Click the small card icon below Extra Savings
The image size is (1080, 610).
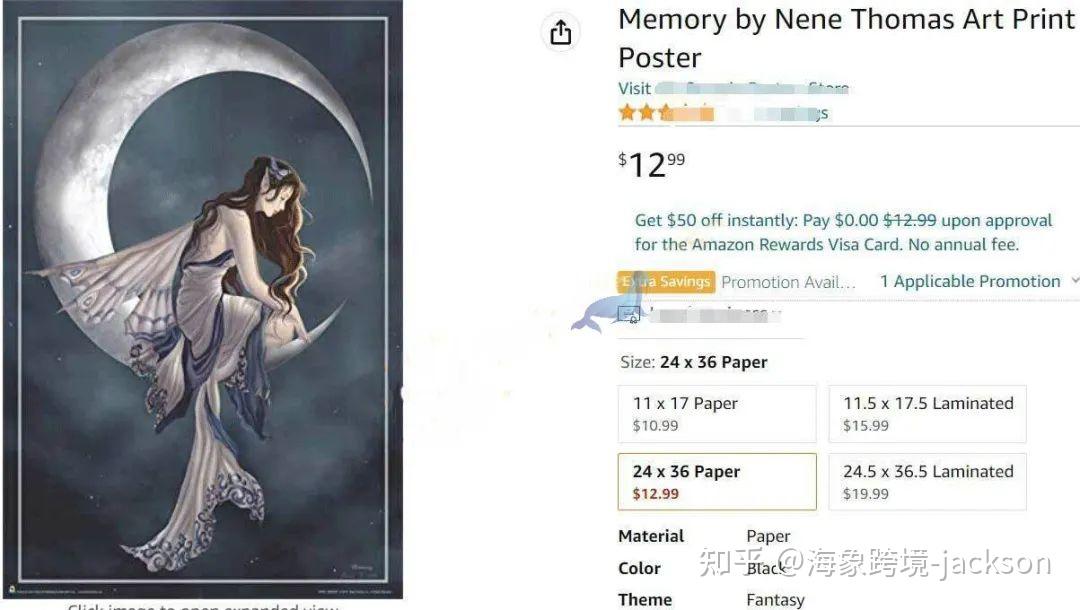pyautogui.click(x=629, y=315)
